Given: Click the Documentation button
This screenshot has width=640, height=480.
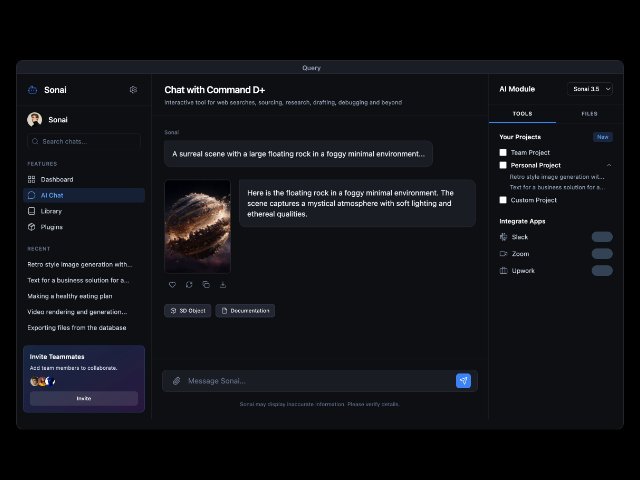Looking at the screenshot, I should (245, 311).
